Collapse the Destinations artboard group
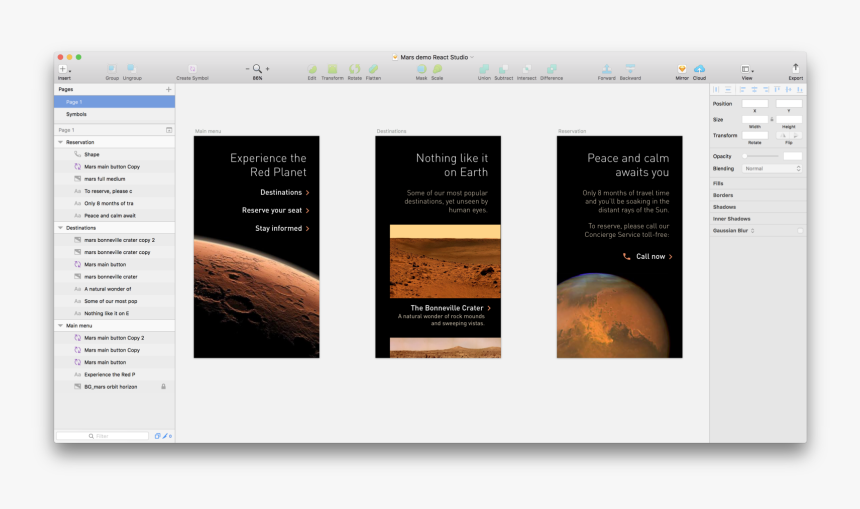The image size is (860, 509). click(60, 228)
